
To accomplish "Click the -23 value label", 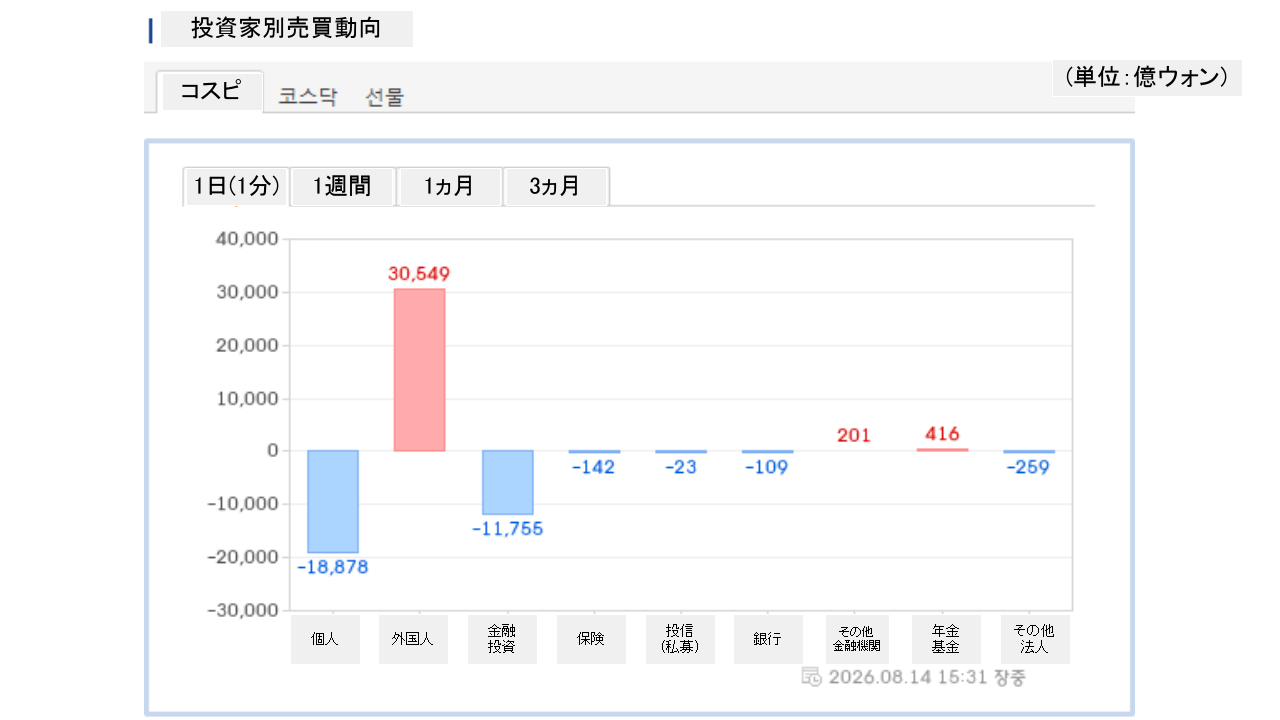I will [680, 467].
